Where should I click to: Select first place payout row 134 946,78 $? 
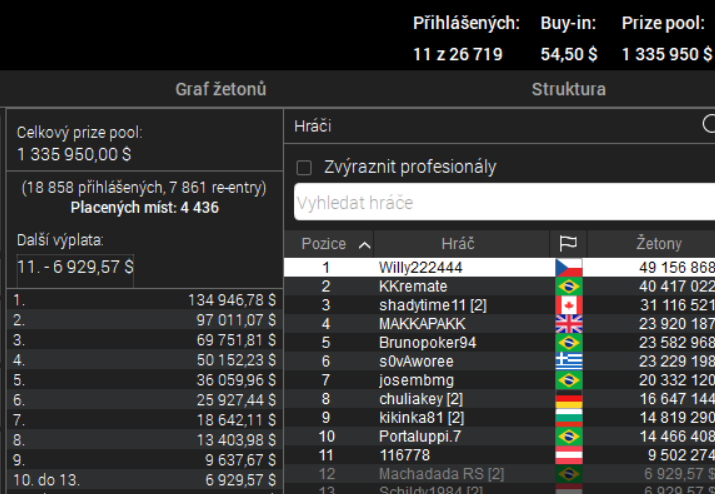pos(145,300)
